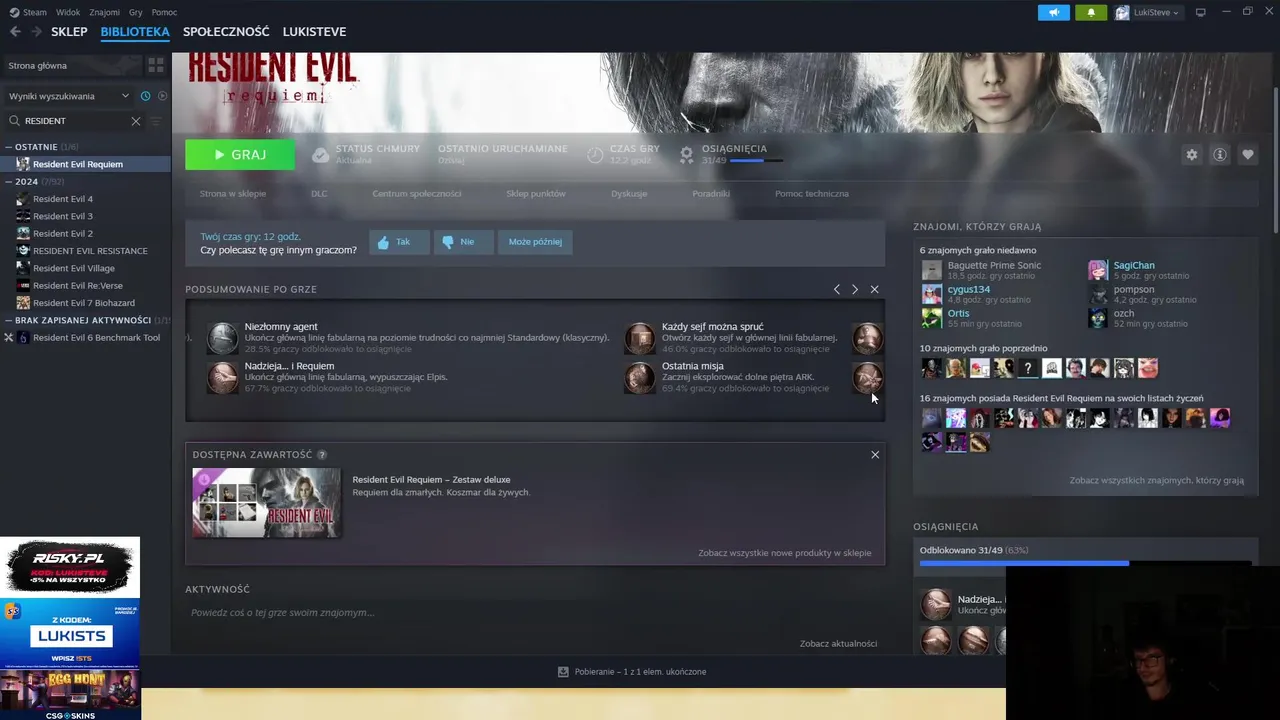Open SagiChan friend avatar
This screenshot has width=1280, height=720.
pyautogui.click(x=1098, y=270)
